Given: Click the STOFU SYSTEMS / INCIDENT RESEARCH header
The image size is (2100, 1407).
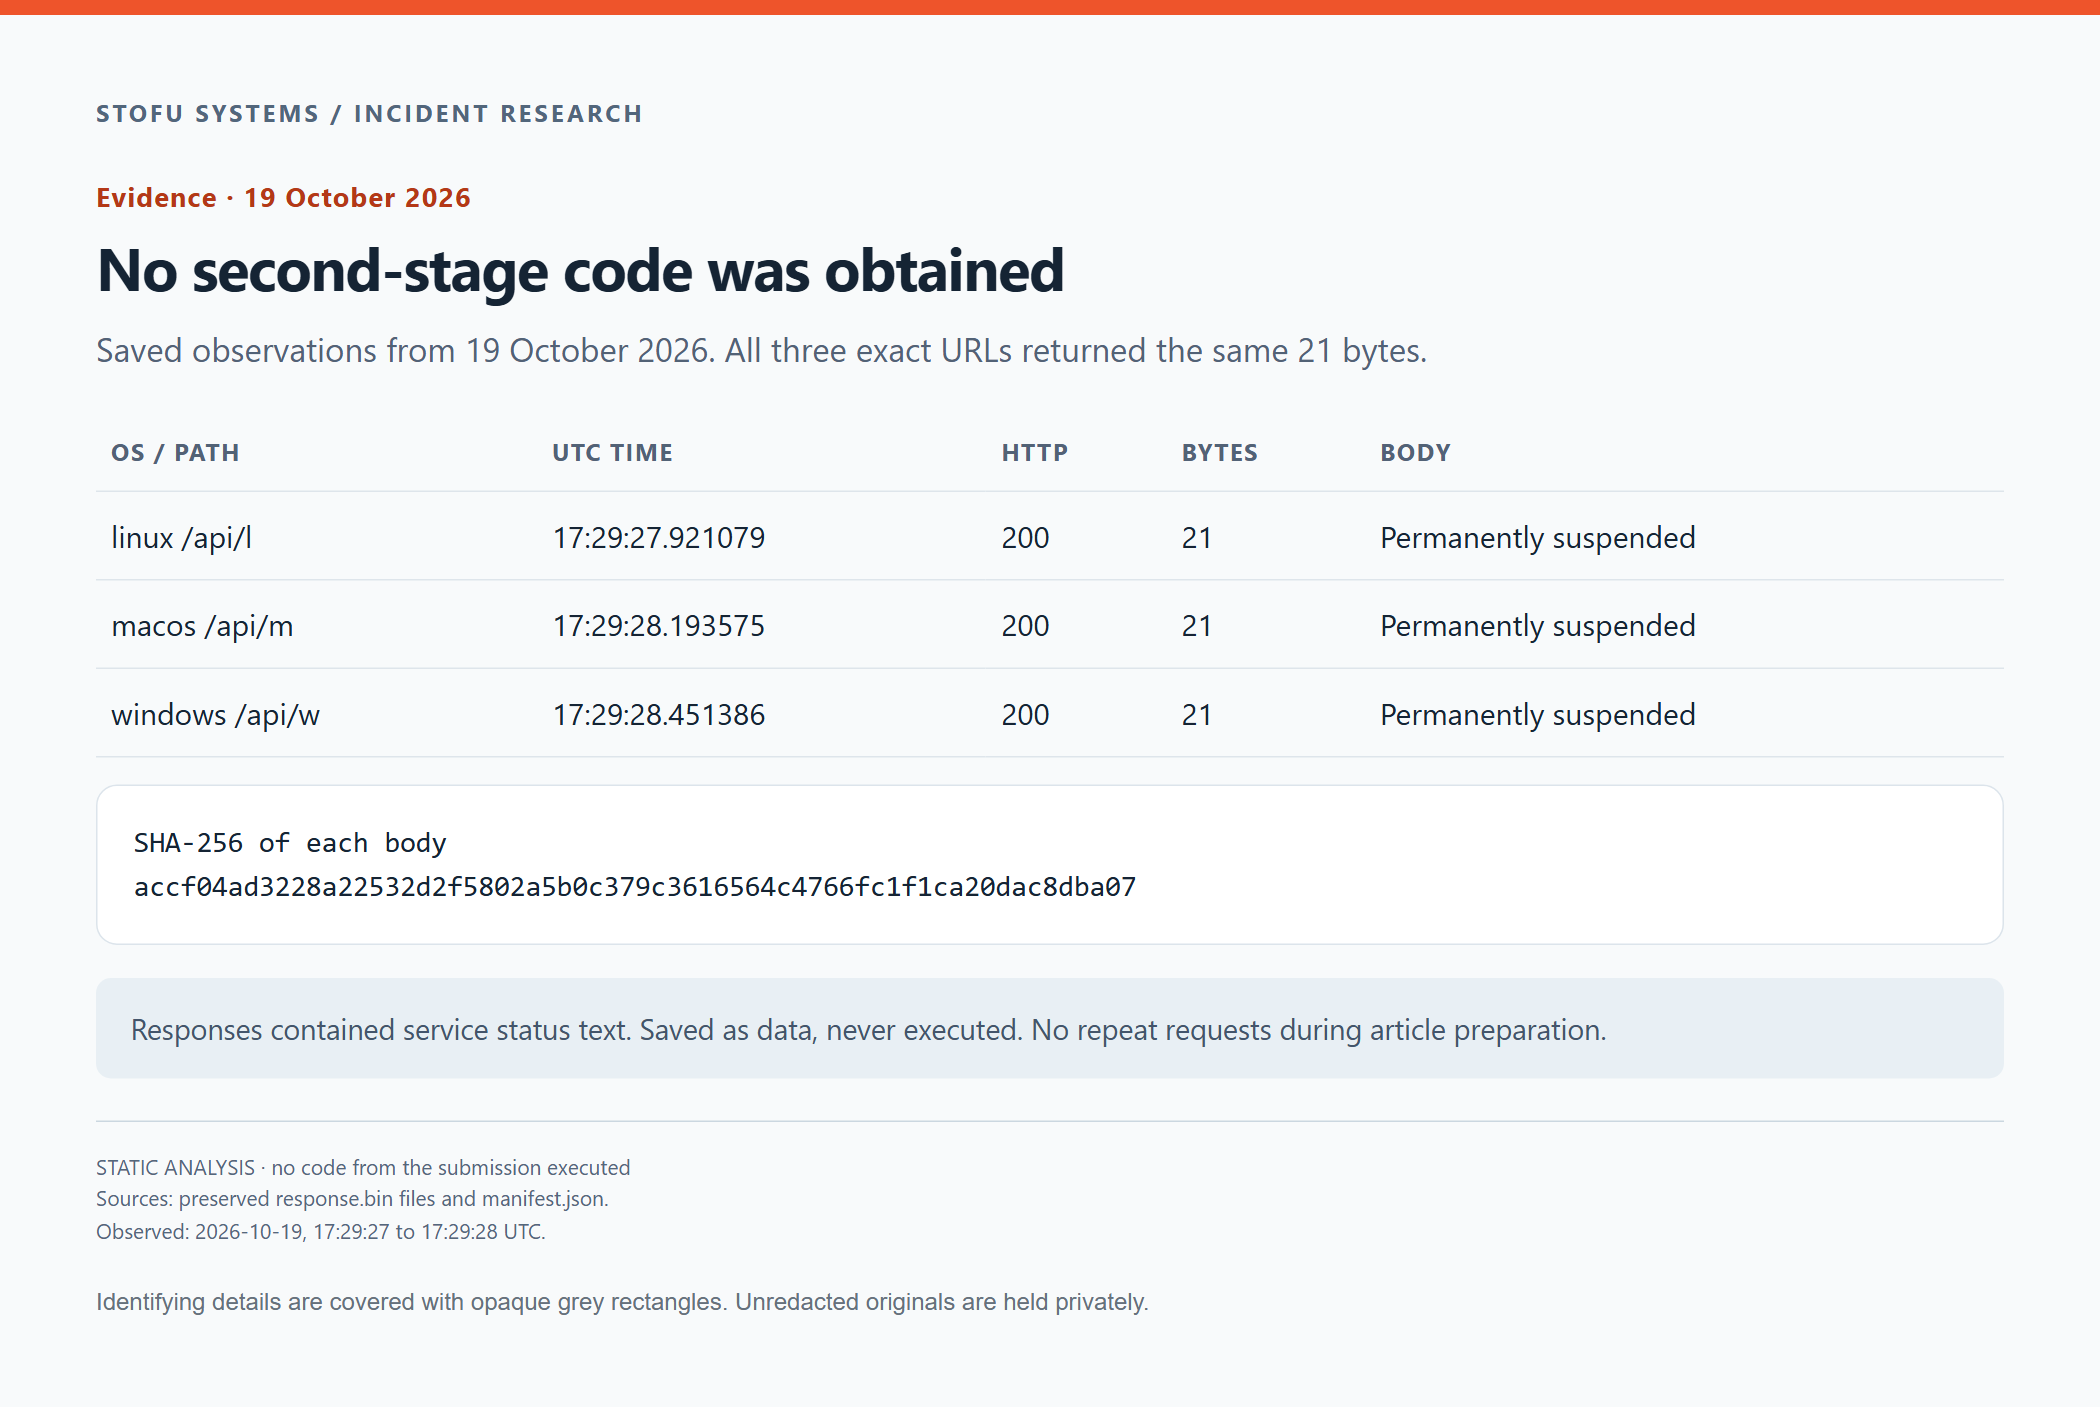Looking at the screenshot, I should pos(369,114).
